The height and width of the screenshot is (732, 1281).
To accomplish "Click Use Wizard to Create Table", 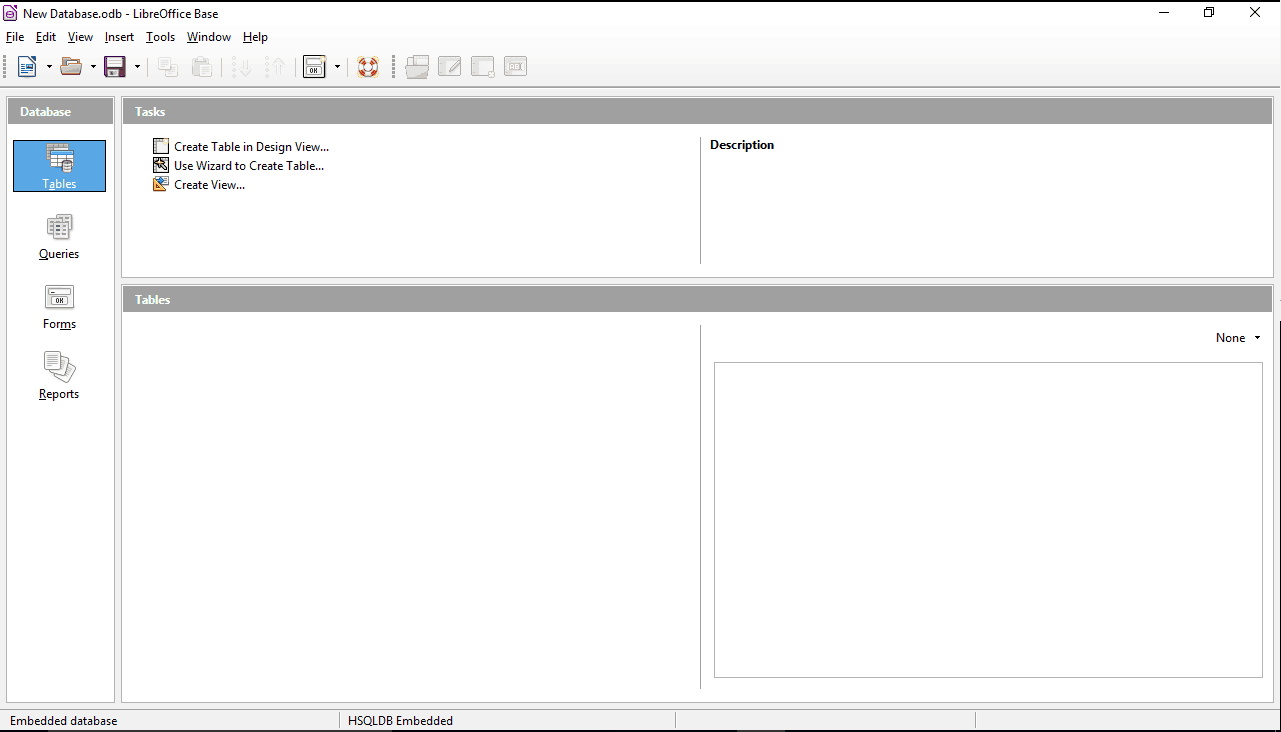I will pos(249,166).
